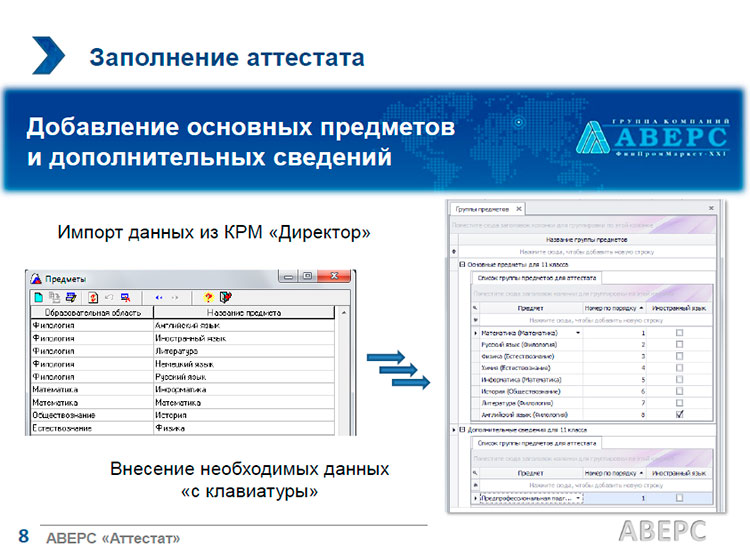This screenshot has height=555, width=750.
Task: Select Немецкий язык row in Предметы list
Action: click(183, 364)
